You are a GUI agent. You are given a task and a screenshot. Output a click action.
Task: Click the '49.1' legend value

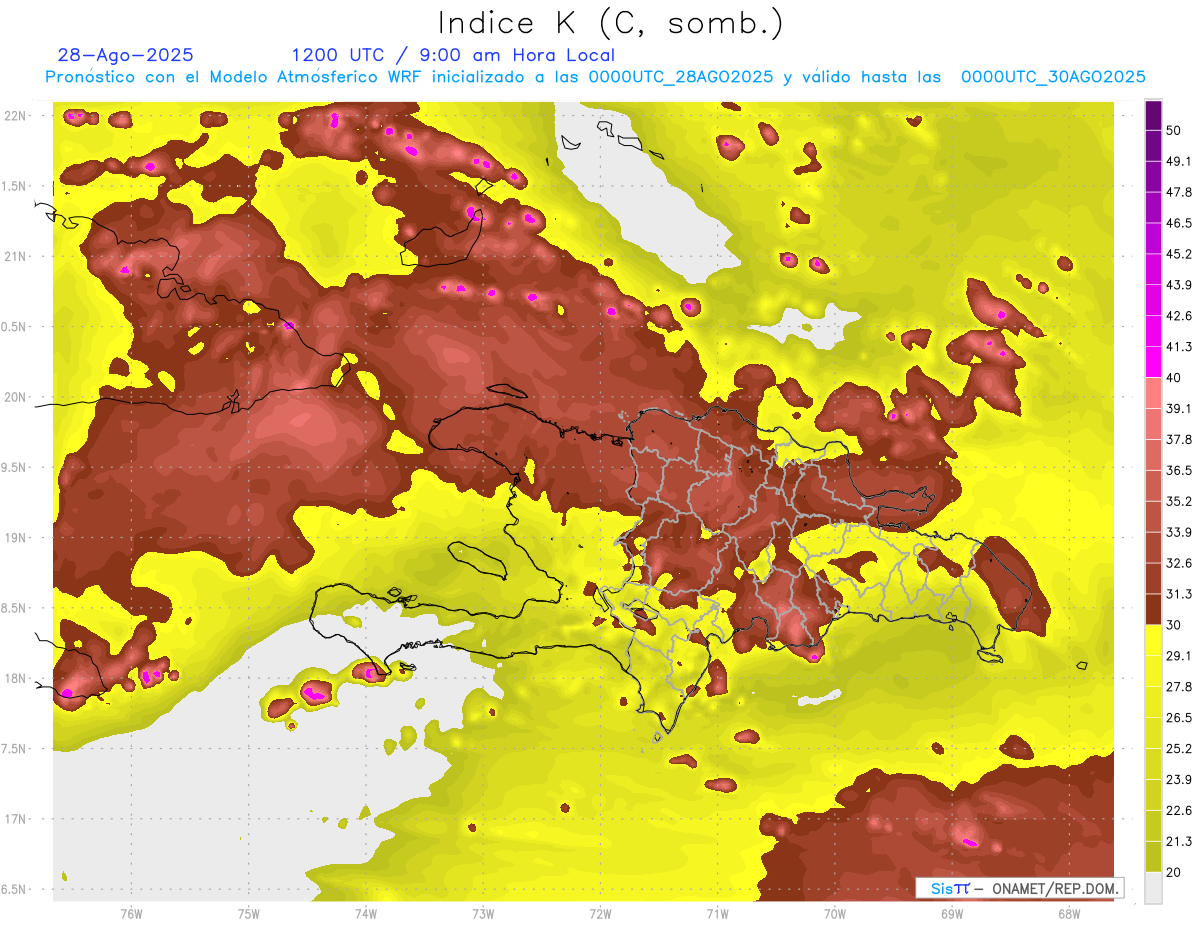point(1179,161)
